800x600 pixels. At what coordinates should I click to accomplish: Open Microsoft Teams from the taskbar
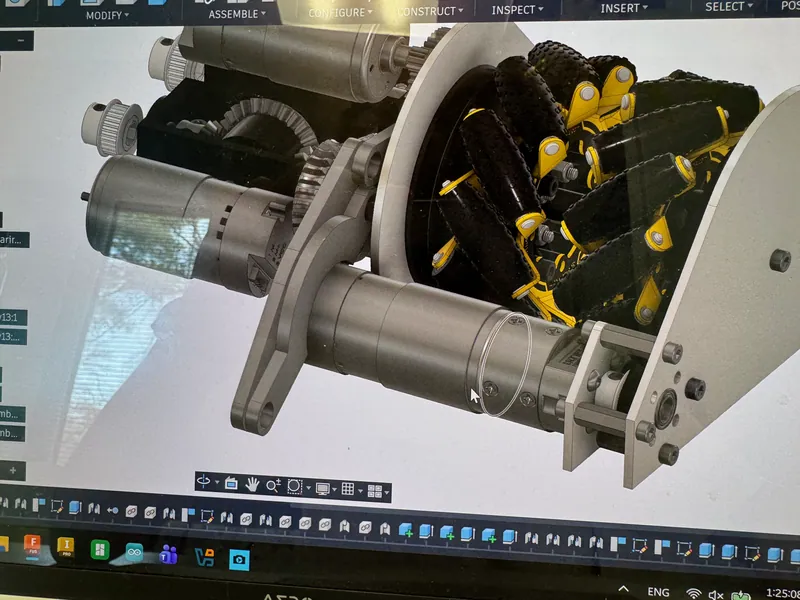click(168, 555)
